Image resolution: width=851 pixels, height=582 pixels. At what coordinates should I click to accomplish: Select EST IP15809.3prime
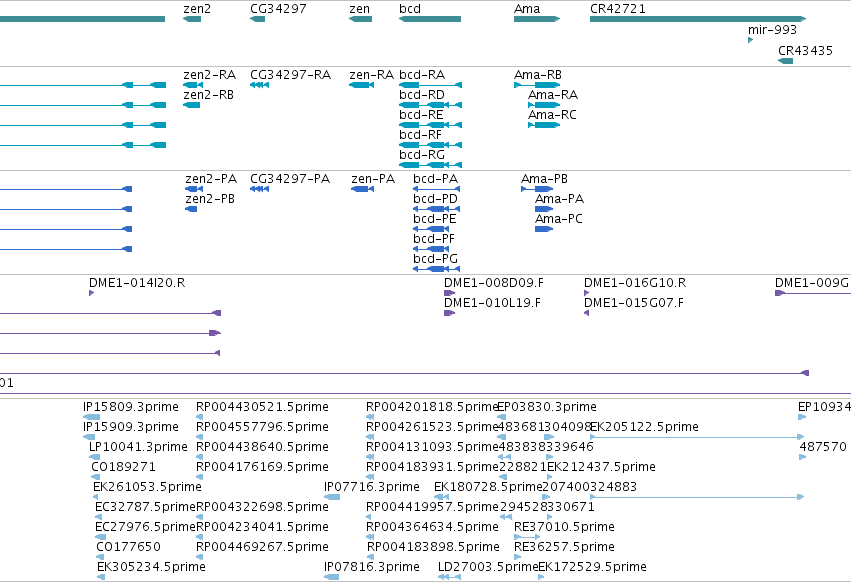(92, 417)
